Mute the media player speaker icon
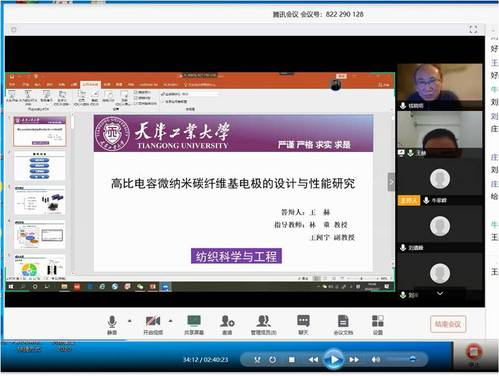The image size is (499, 376). coord(376,359)
